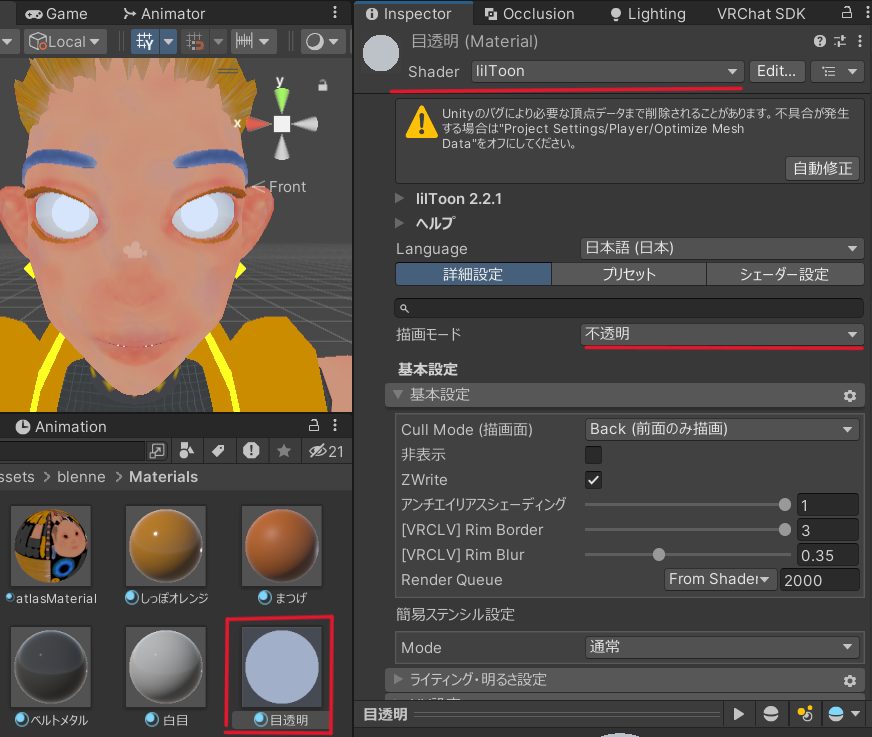Open the material help question mark icon
The width and height of the screenshot is (872, 737).
click(x=820, y=42)
